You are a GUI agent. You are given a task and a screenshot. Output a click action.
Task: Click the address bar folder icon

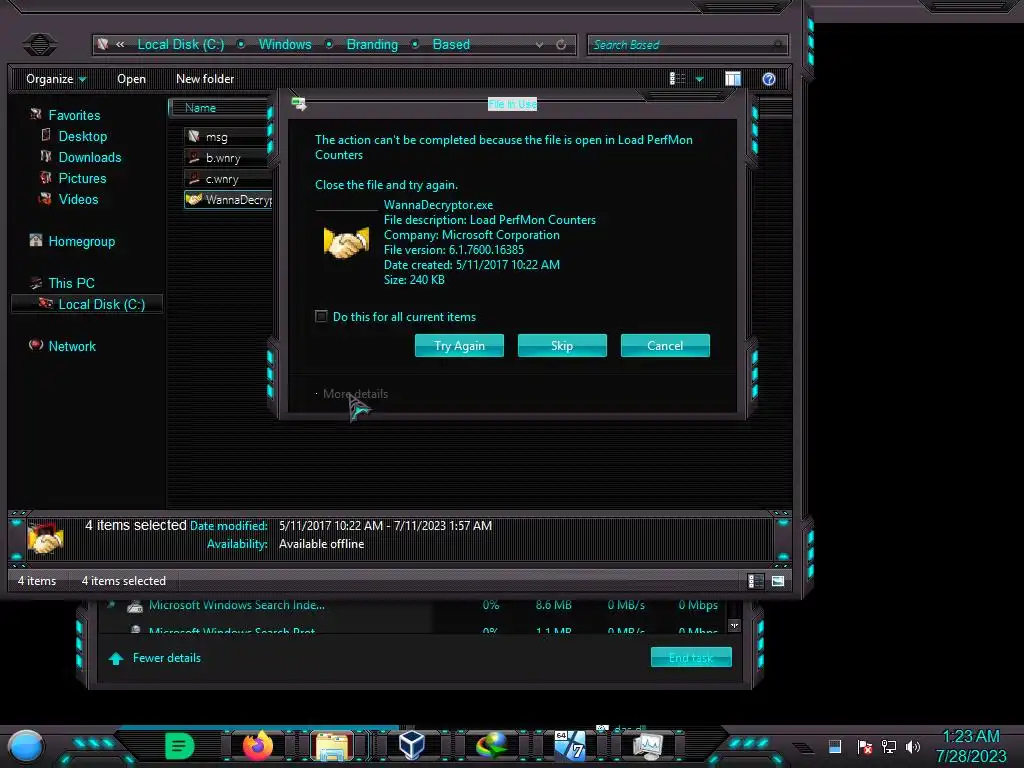(x=103, y=44)
